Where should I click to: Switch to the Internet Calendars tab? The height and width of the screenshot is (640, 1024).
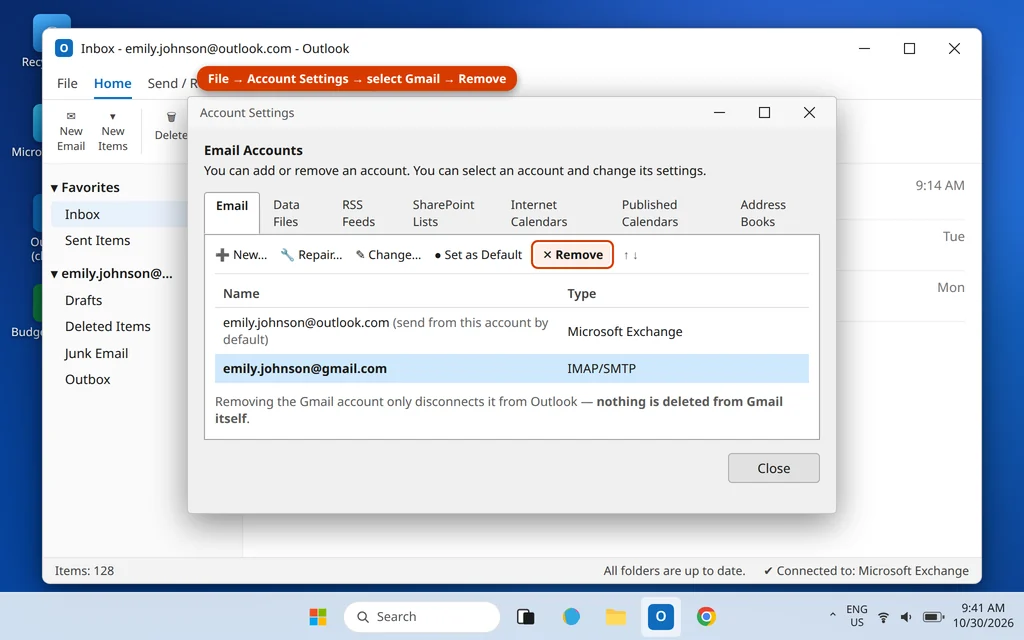[x=539, y=213]
